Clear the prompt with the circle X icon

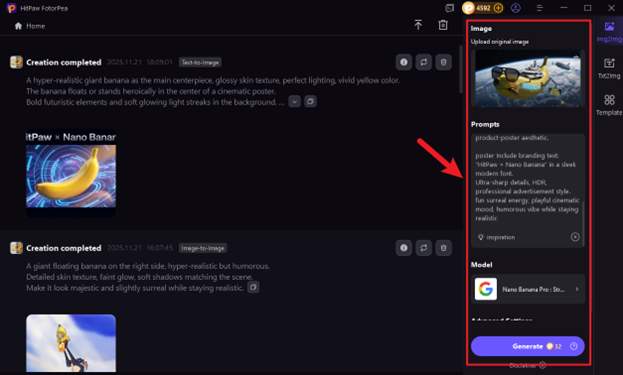(x=575, y=237)
